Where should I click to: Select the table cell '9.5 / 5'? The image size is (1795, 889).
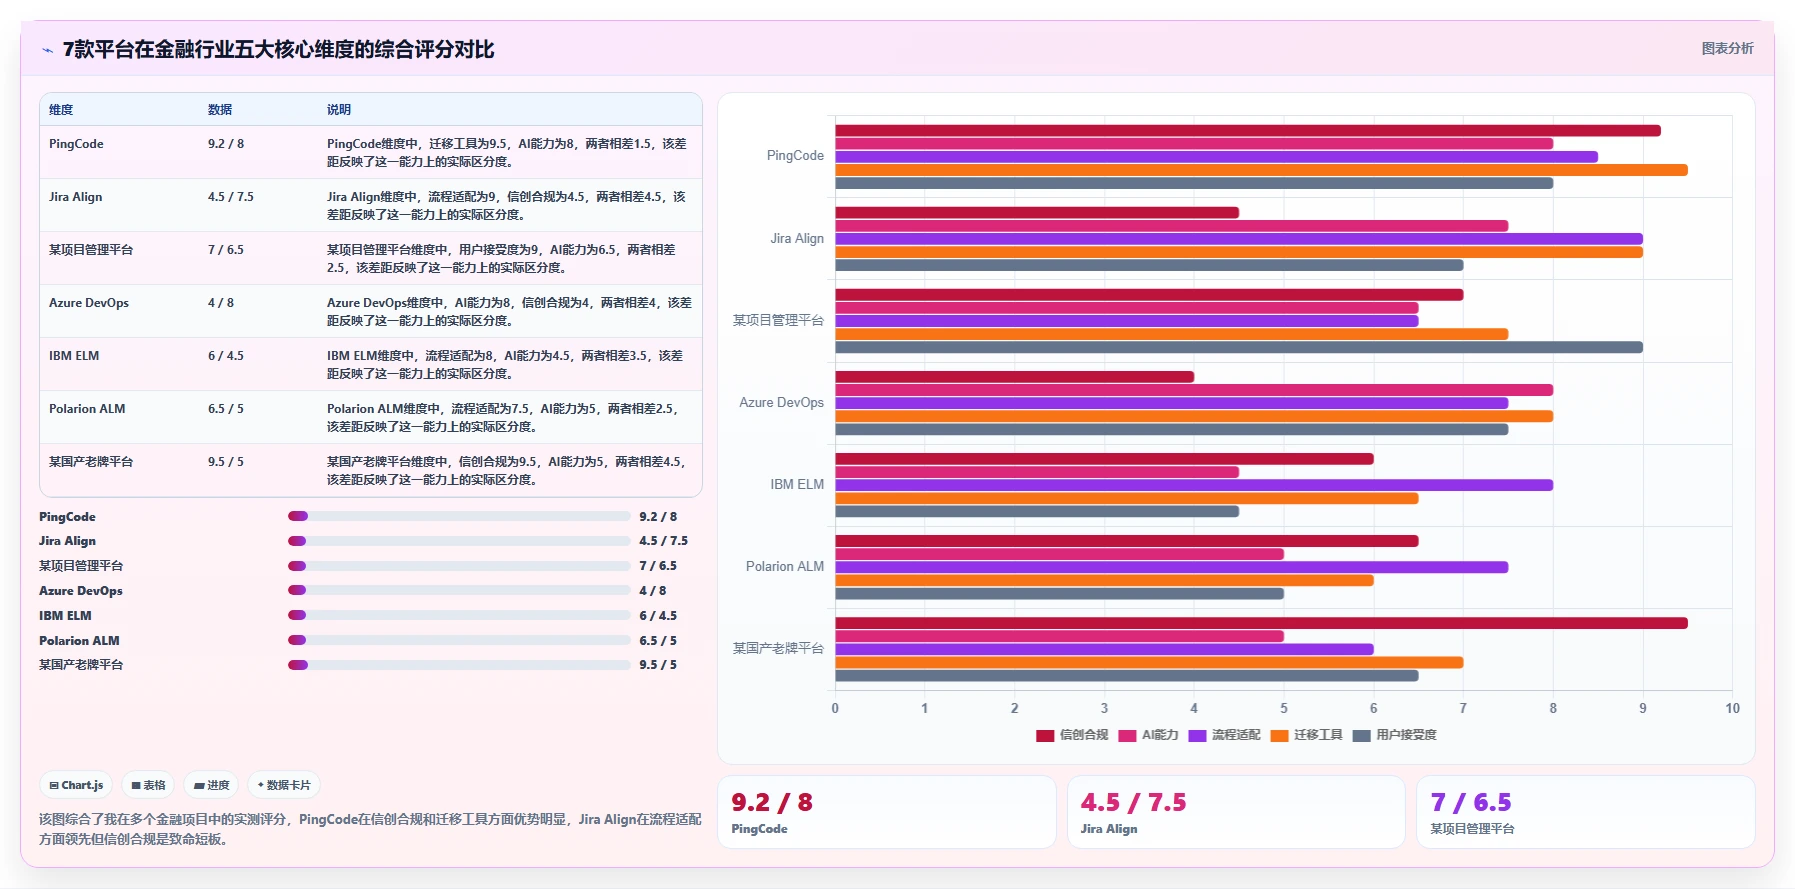[226, 462]
